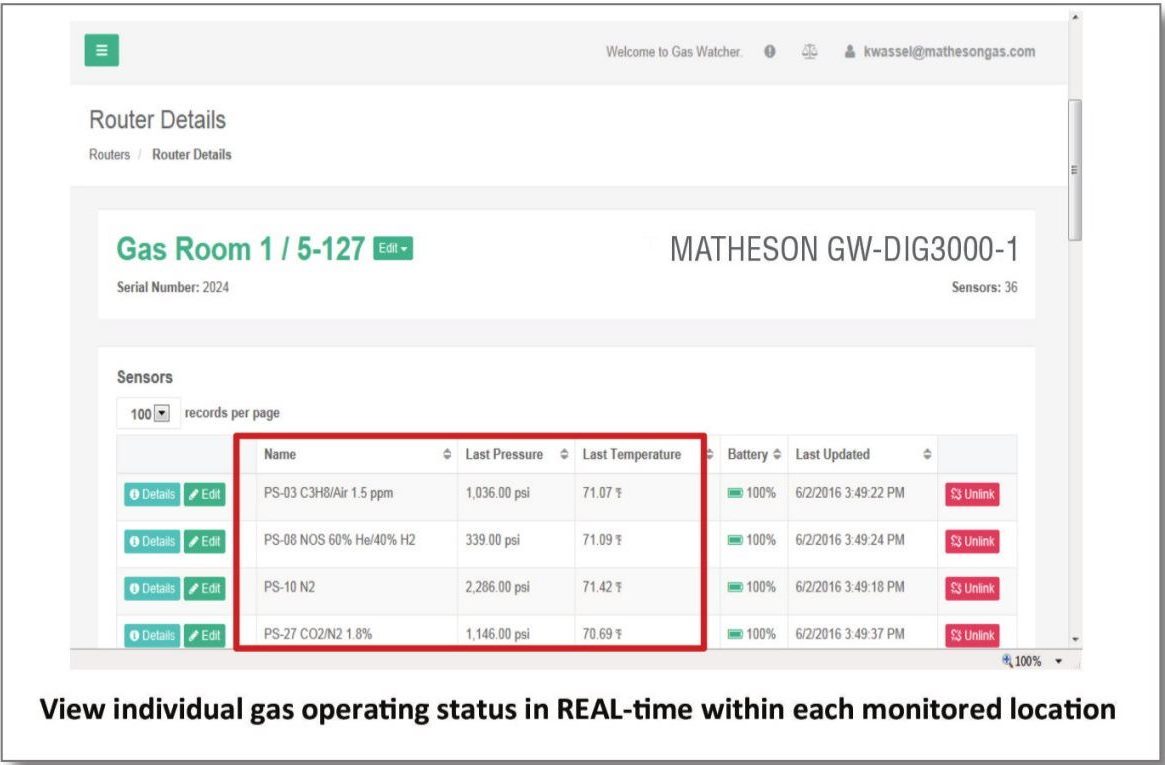Open Details for PS-03 C3H8/Air sensor
Viewport: 1165px width, 765px height.
tap(152, 494)
